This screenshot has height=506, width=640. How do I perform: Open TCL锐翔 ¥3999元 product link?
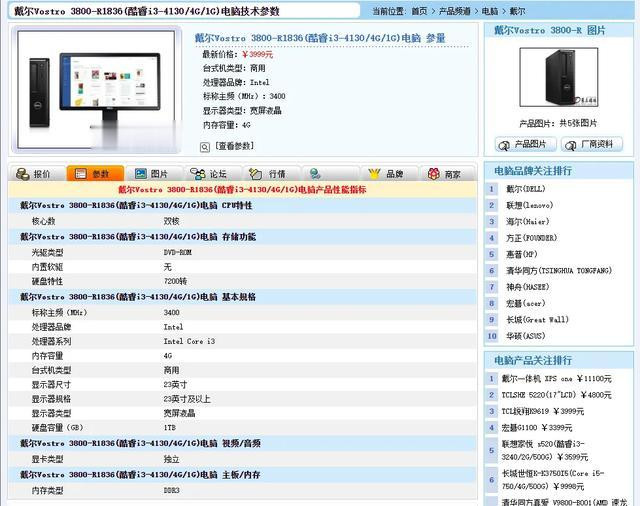click(542, 411)
